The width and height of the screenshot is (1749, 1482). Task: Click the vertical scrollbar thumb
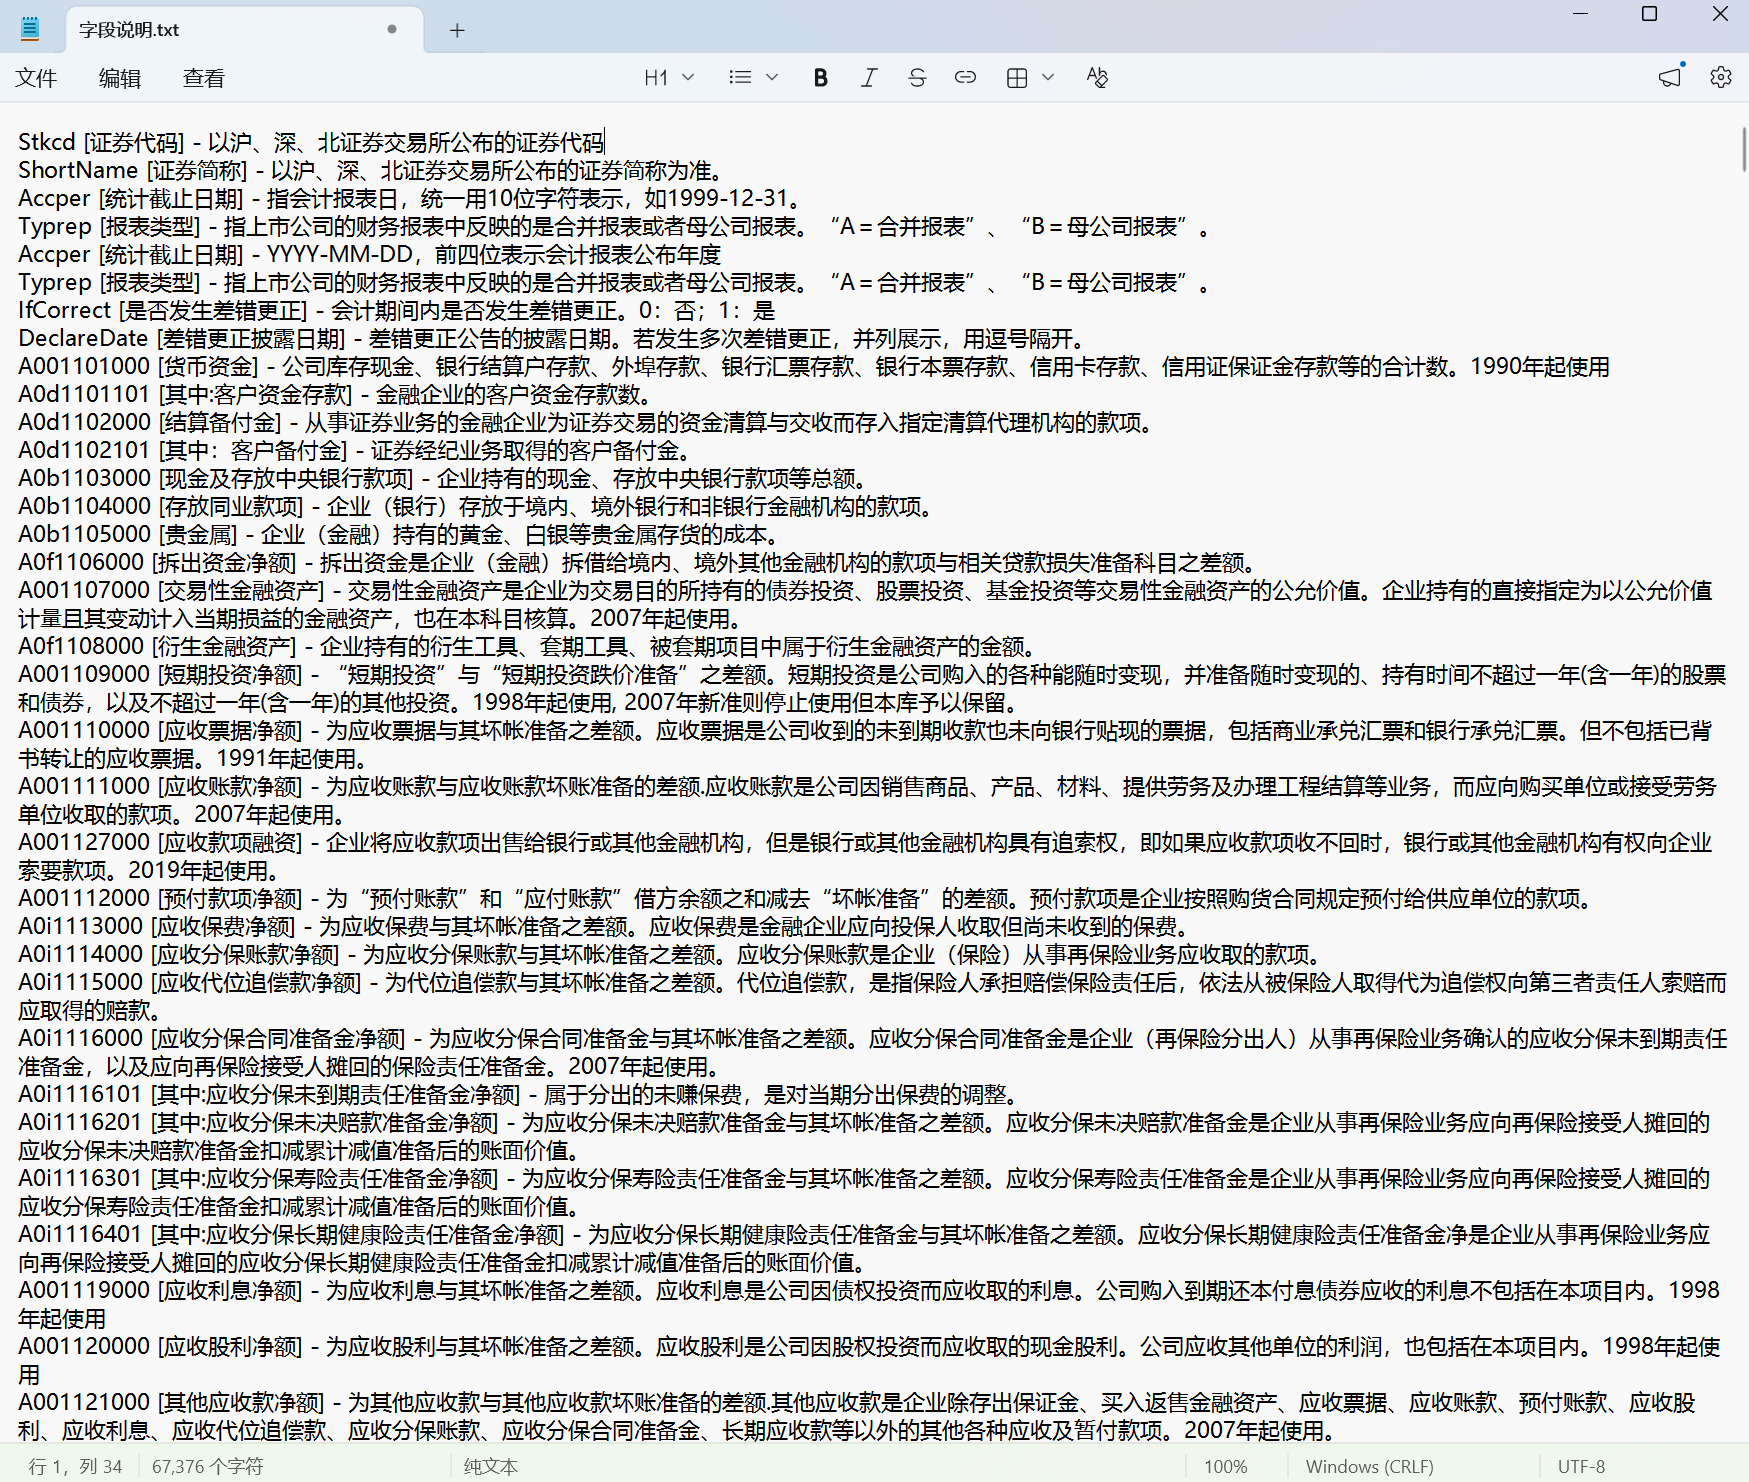pos(1743,150)
